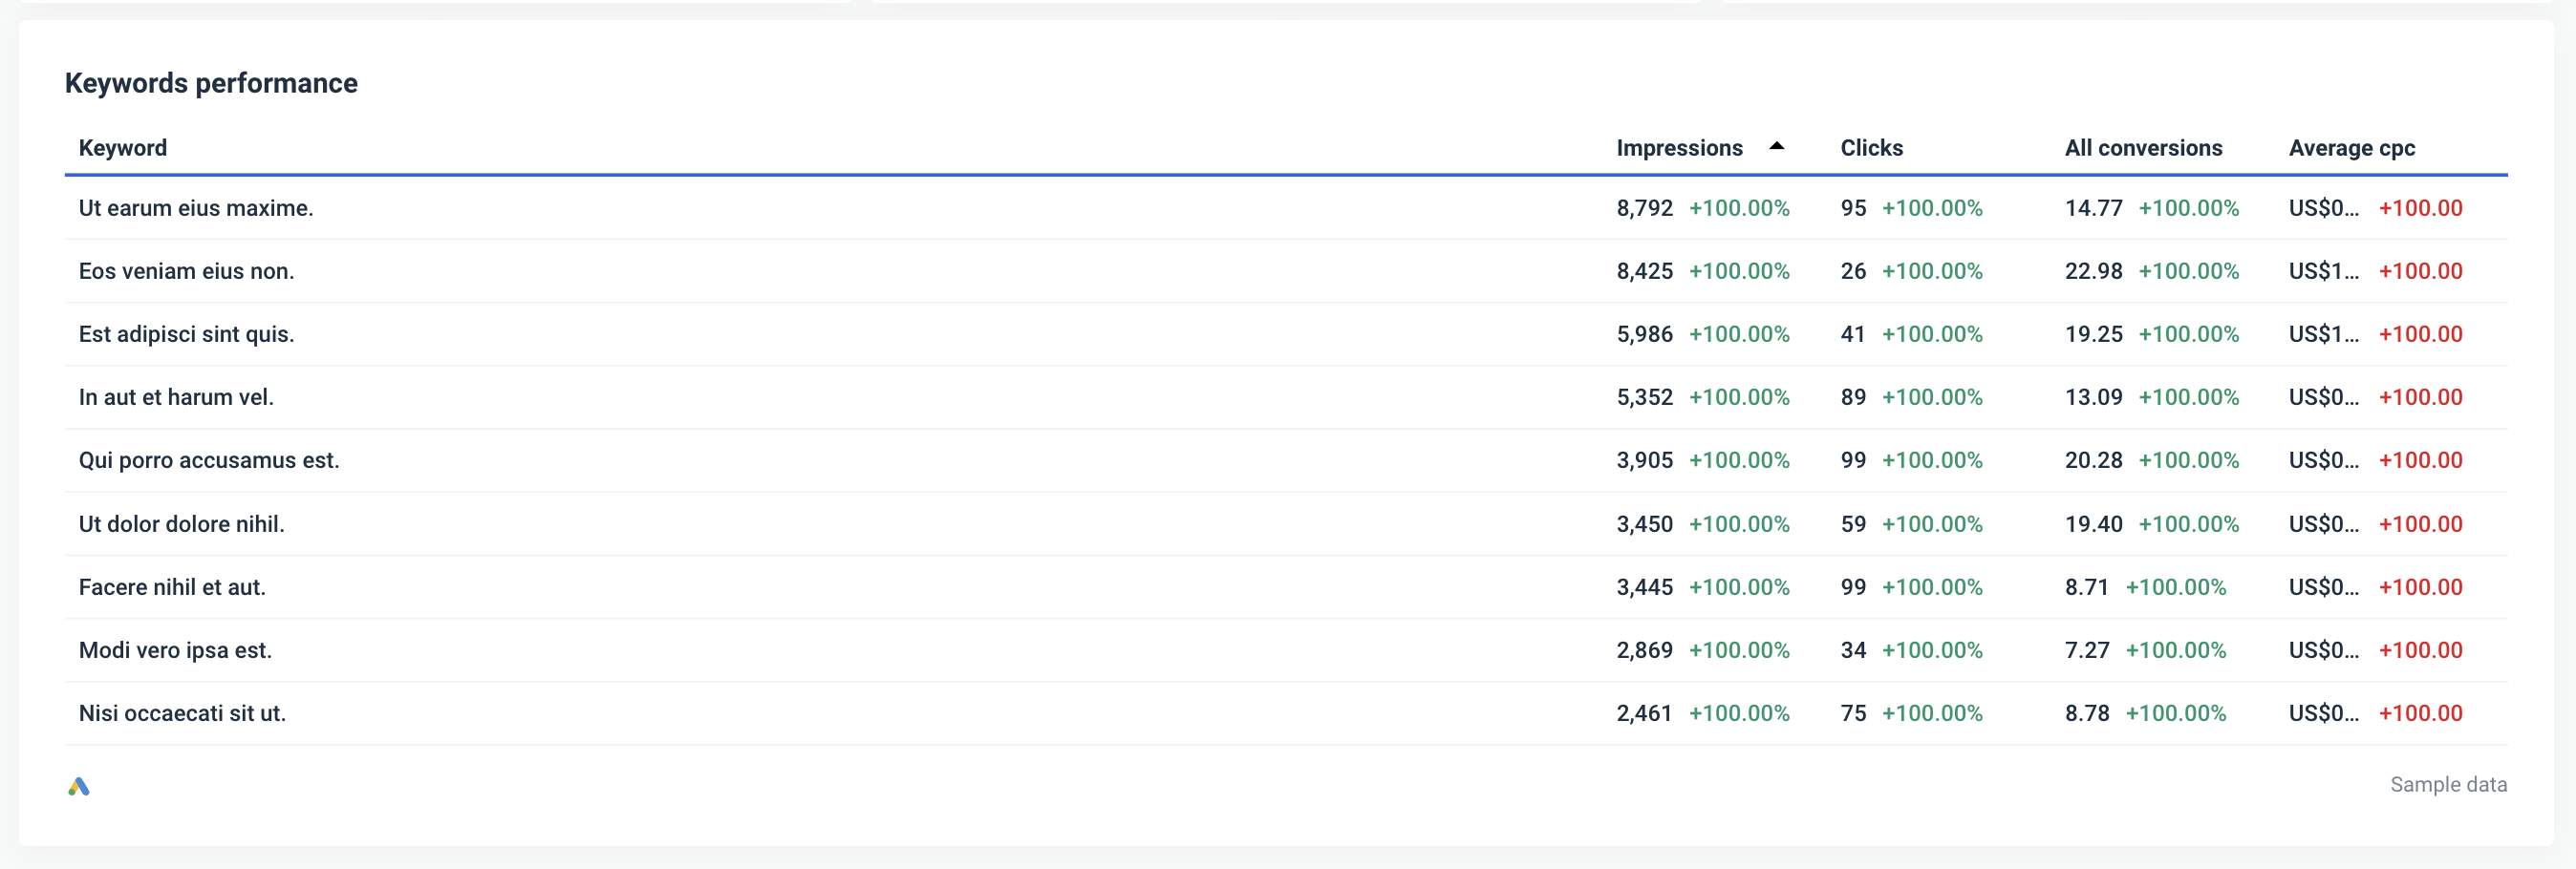Click conversions value 14.77
Viewport: 2576px width, 869px height.
[2093, 208]
